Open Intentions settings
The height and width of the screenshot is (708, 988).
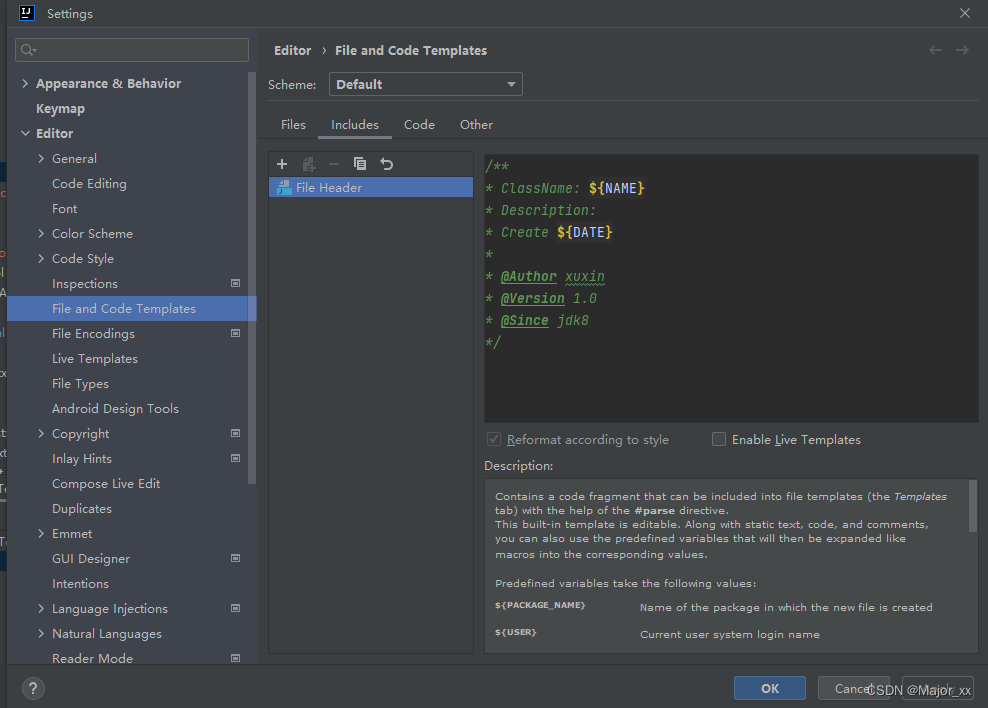81,583
